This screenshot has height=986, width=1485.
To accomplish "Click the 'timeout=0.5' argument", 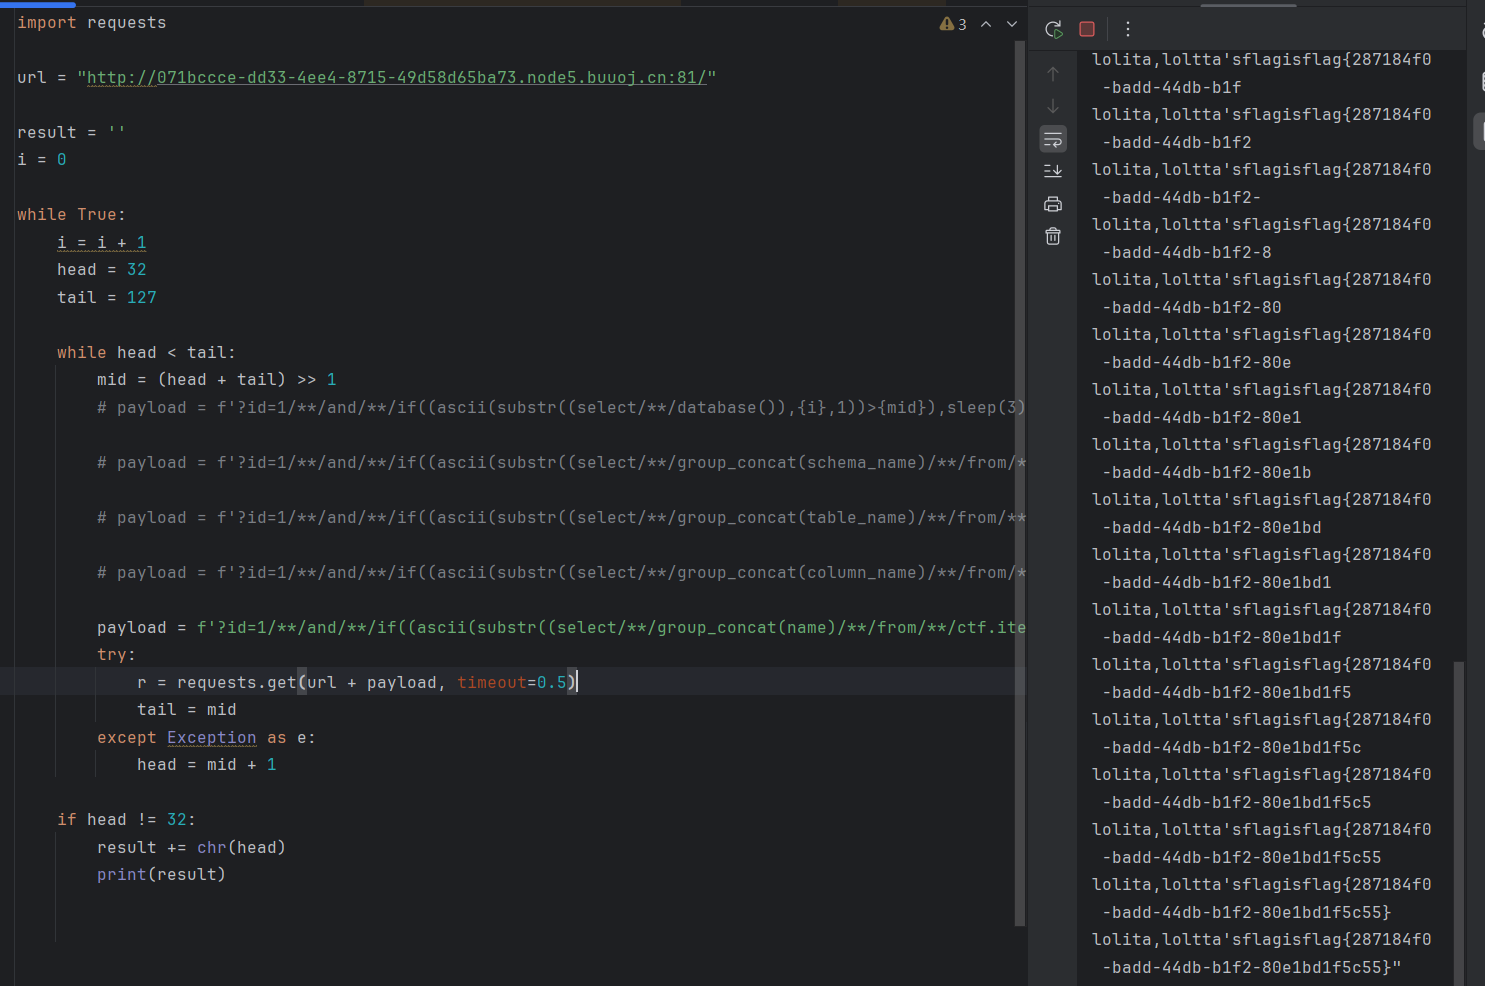I will pos(512,683).
